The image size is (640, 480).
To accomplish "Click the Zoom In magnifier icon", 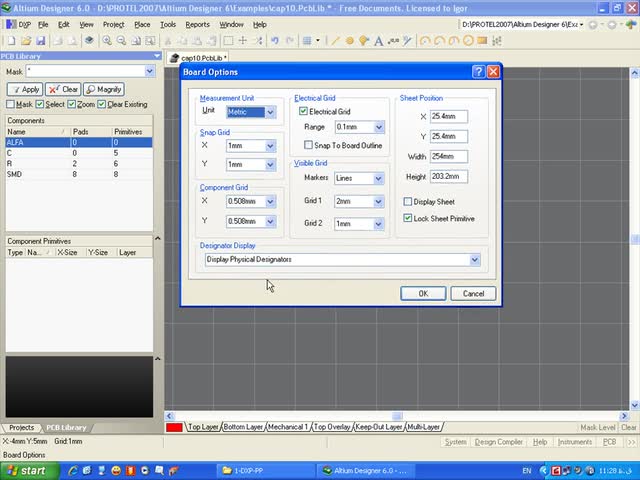I will pos(107,41).
